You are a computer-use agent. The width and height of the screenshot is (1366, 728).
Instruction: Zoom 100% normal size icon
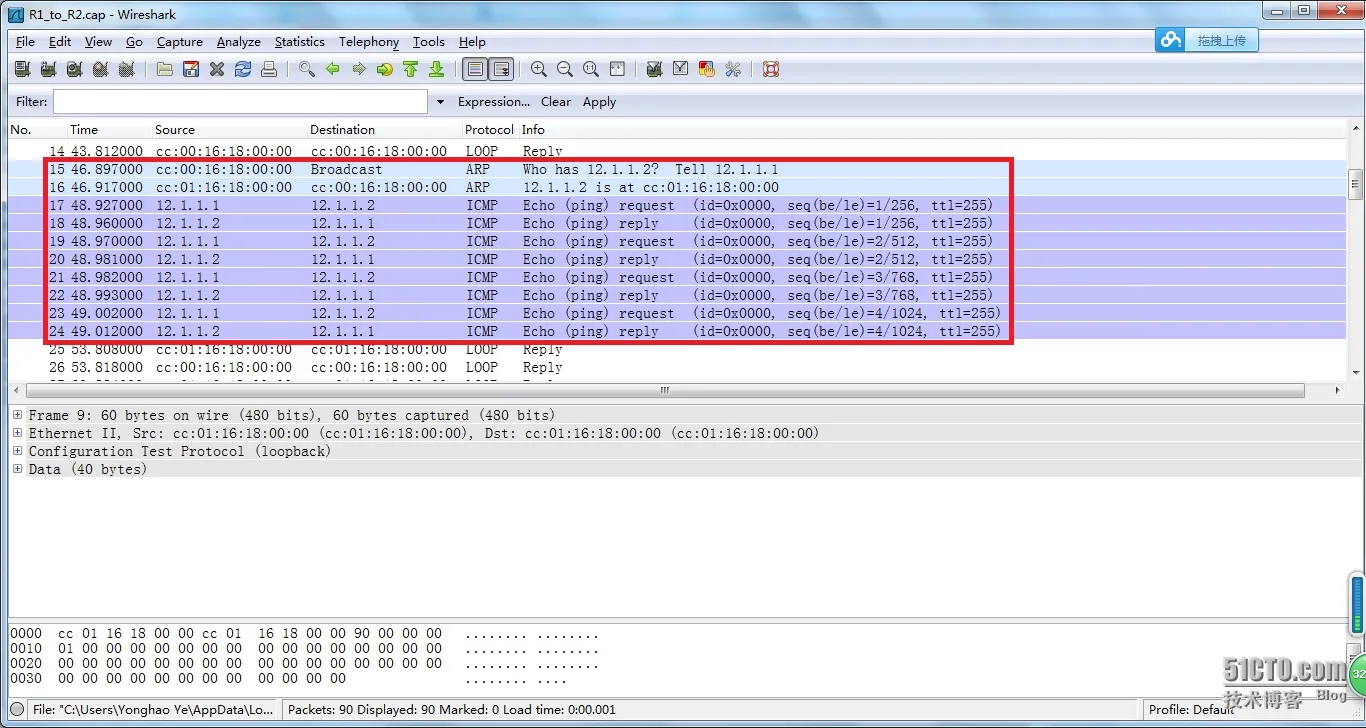[591, 69]
